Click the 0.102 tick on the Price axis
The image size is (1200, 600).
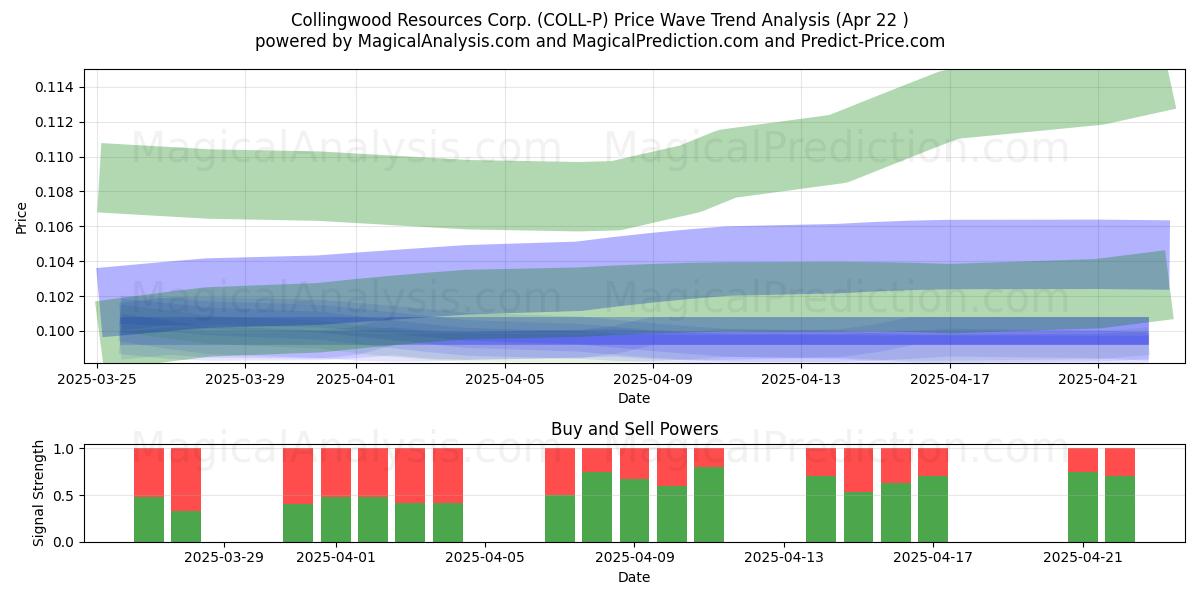click(x=55, y=297)
